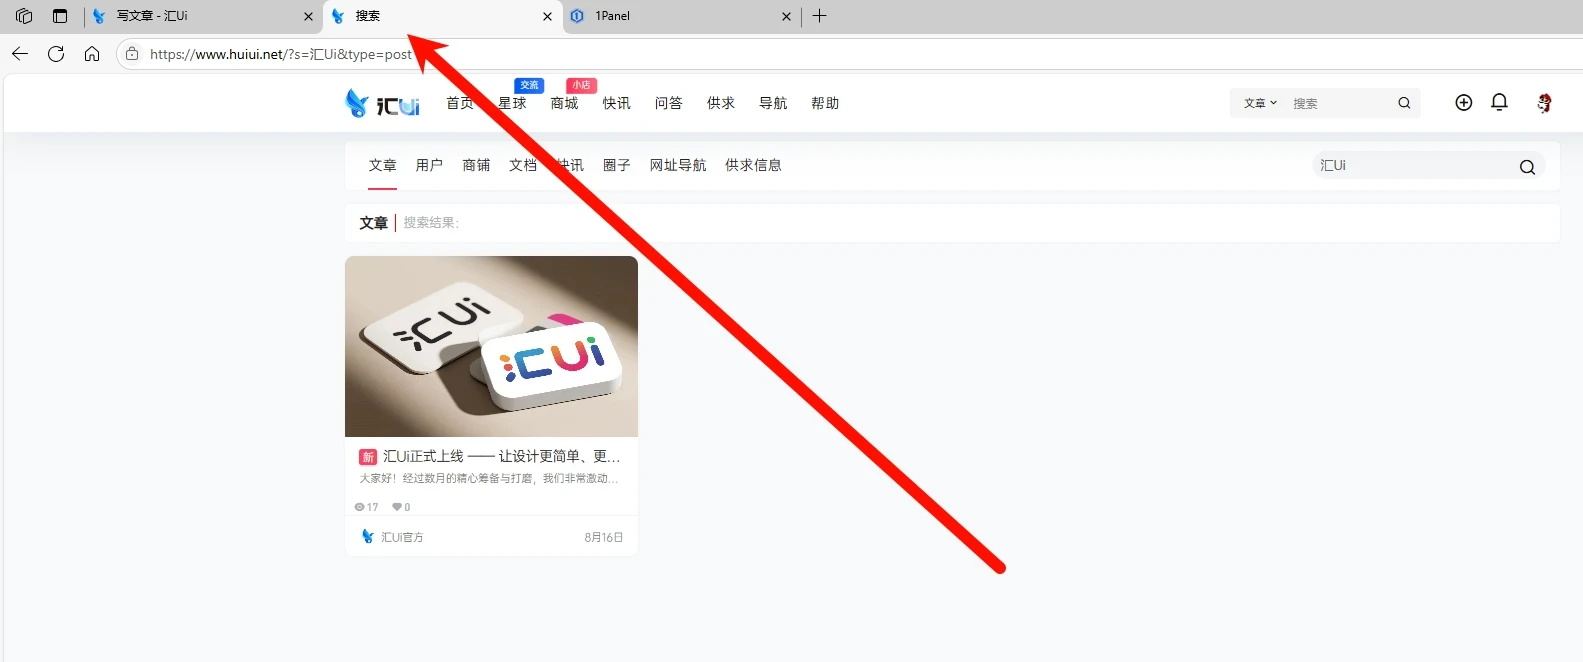Open the article titled 汇Ui正式上线
This screenshot has width=1583, height=662.
[x=502, y=456]
